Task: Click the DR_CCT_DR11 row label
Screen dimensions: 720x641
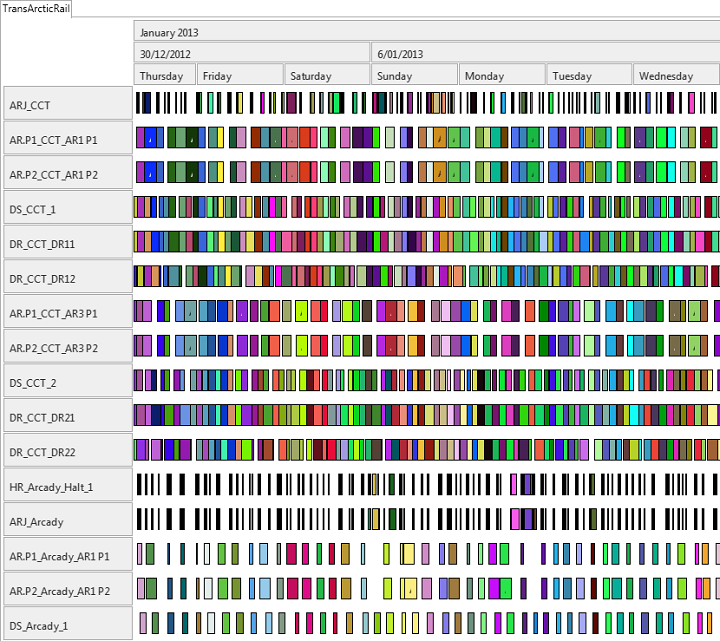Action: coord(67,244)
